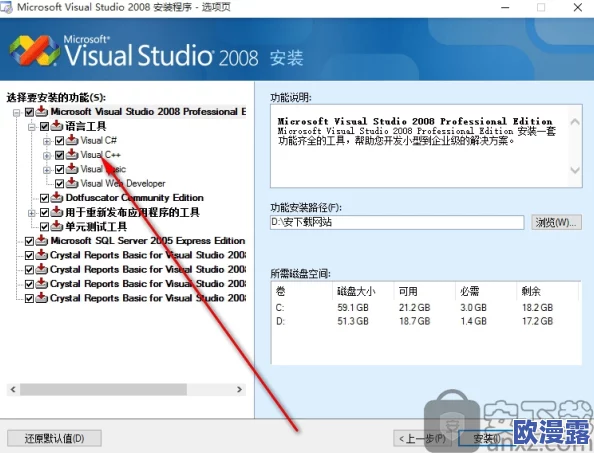The width and height of the screenshot is (594, 453).
Task: Uncheck Microsoft SQL Server 2005 Express checkbox
Action: 29,241
